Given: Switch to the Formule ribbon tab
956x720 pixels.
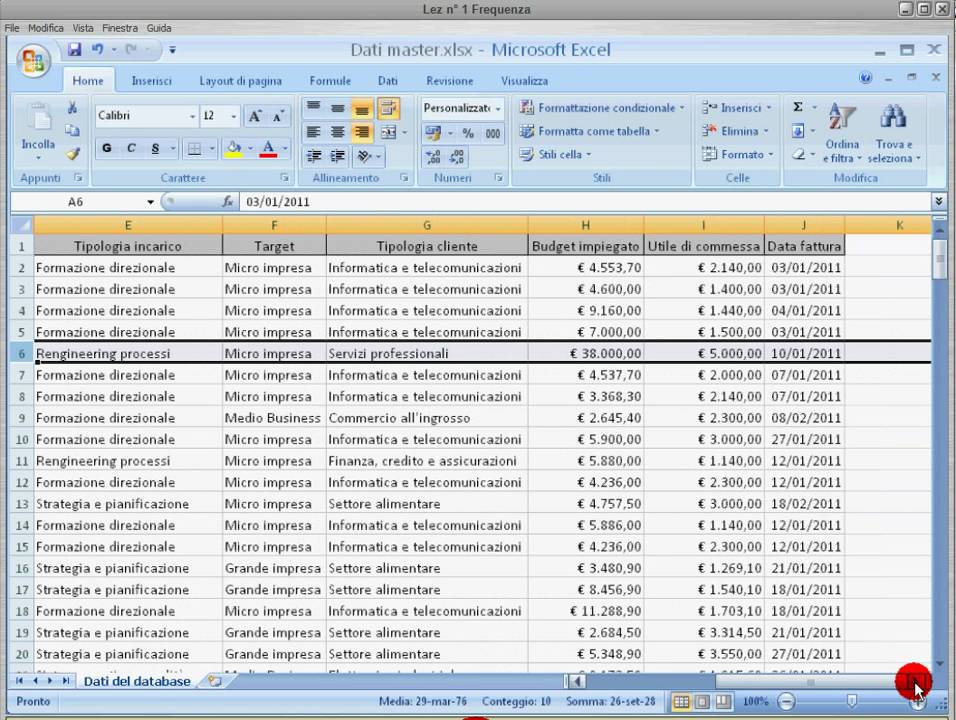Looking at the screenshot, I should [x=330, y=81].
